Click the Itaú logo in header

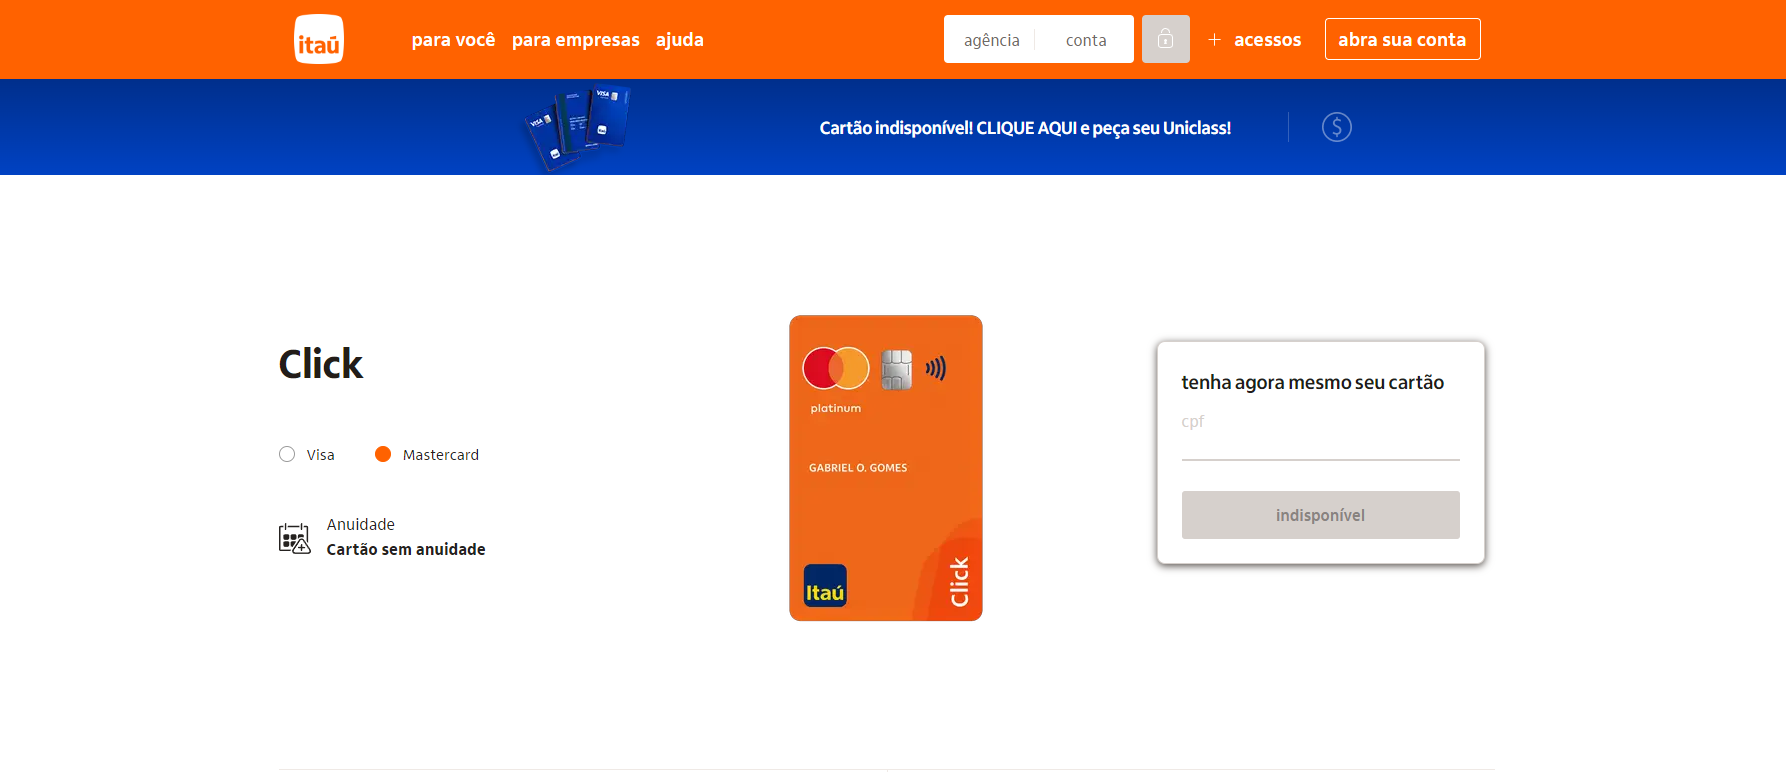point(319,39)
